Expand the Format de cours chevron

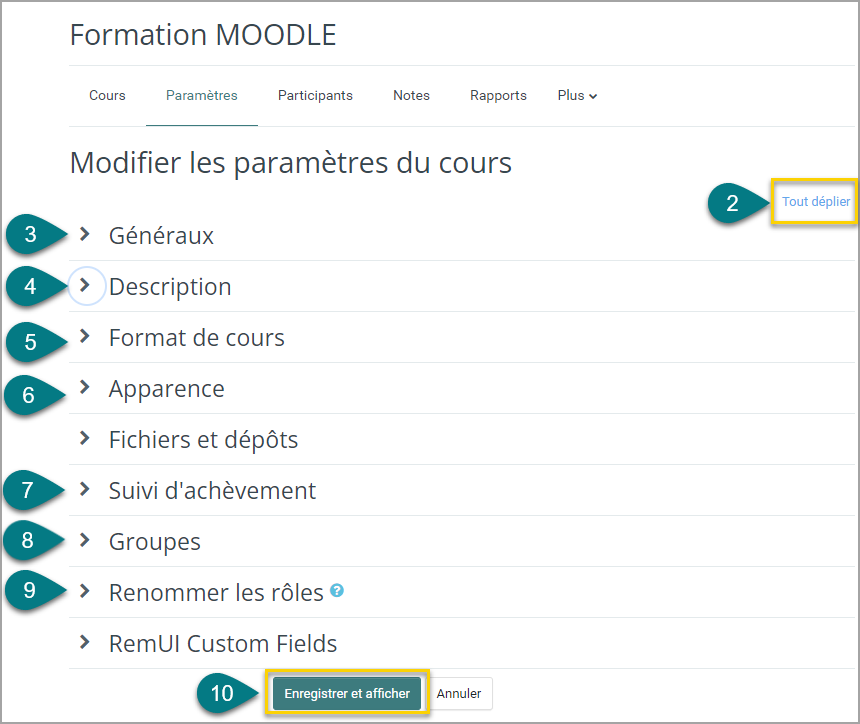(84, 336)
